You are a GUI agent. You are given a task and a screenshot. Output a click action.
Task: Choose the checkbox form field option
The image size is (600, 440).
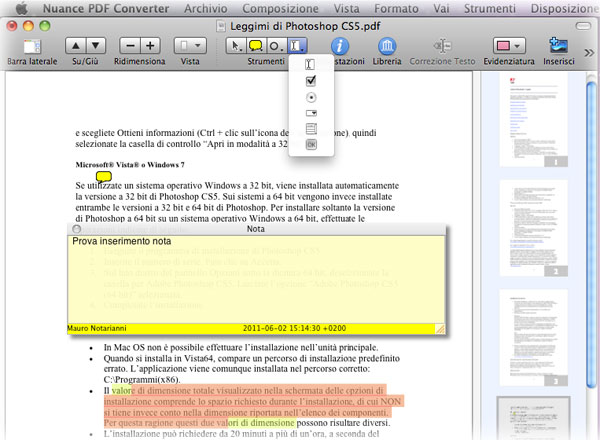(309, 82)
